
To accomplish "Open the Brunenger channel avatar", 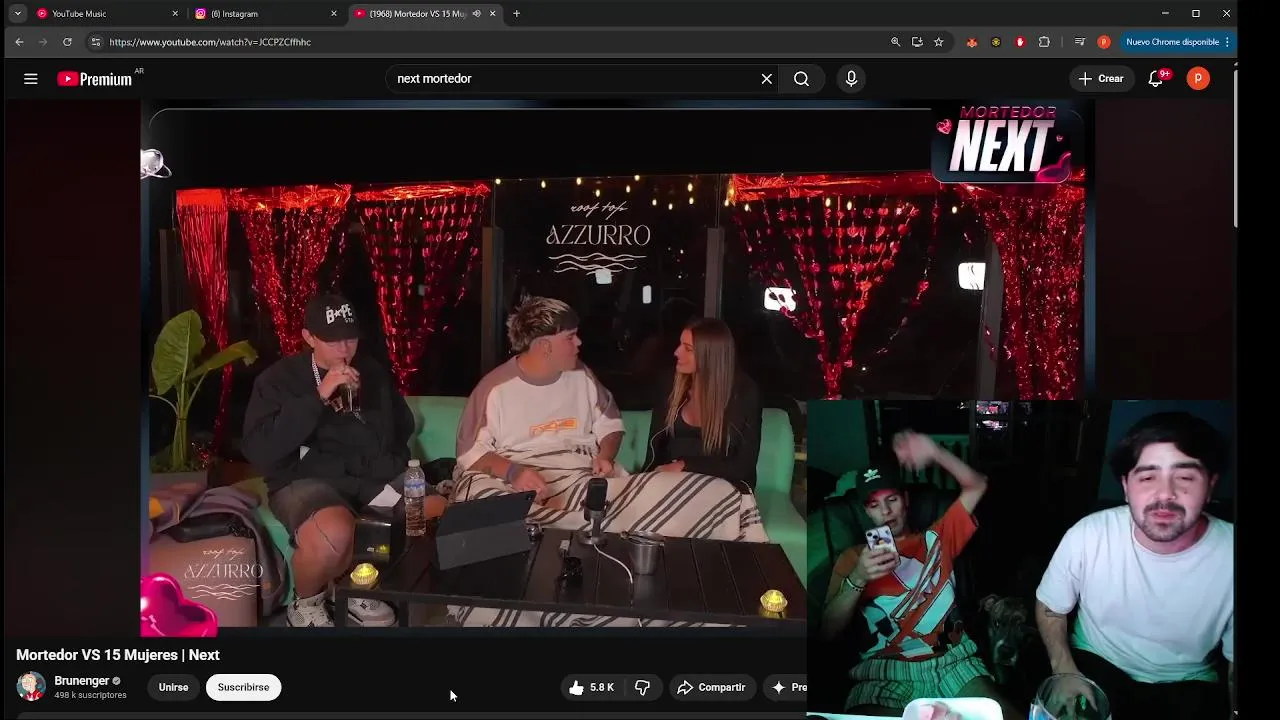I will click(x=31, y=687).
